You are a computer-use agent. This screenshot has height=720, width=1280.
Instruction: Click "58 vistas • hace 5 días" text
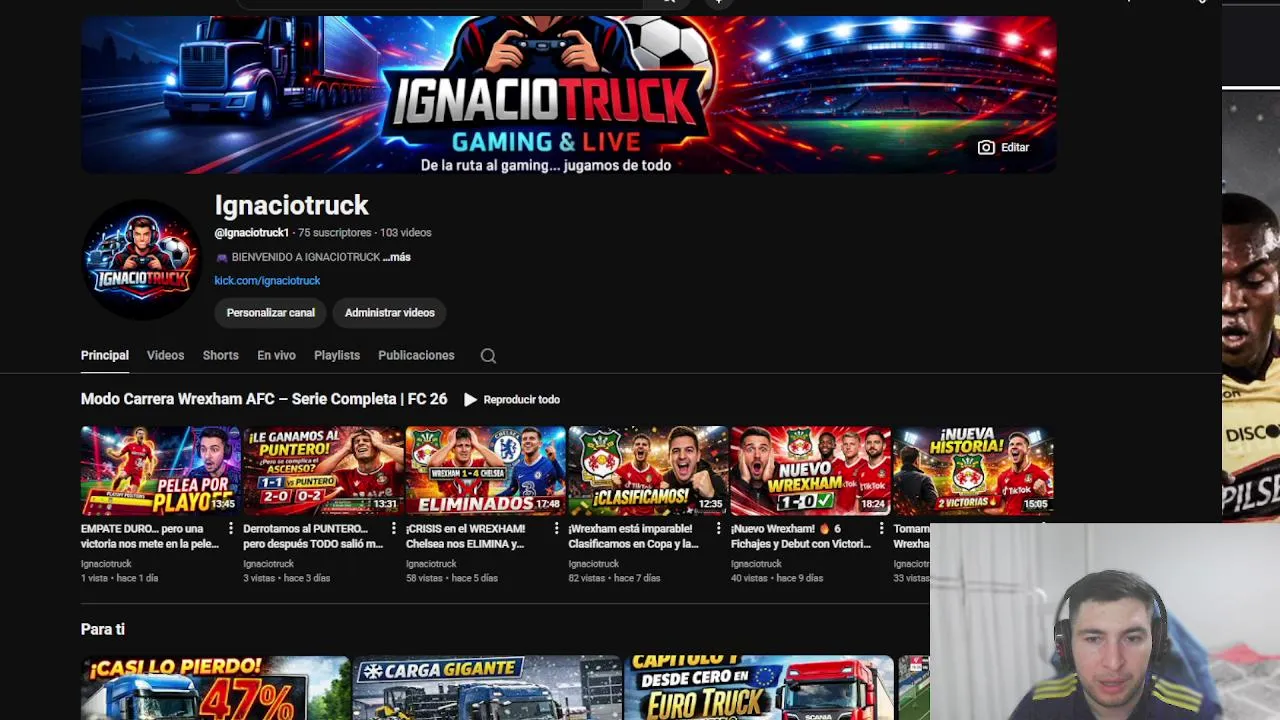pos(451,578)
